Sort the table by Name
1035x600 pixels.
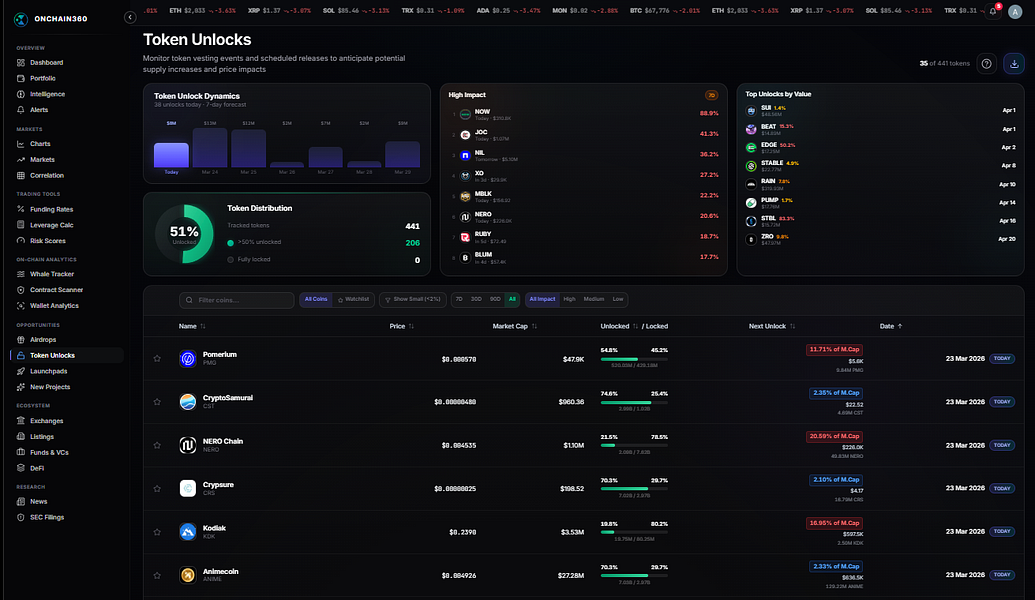click(192, 326)
